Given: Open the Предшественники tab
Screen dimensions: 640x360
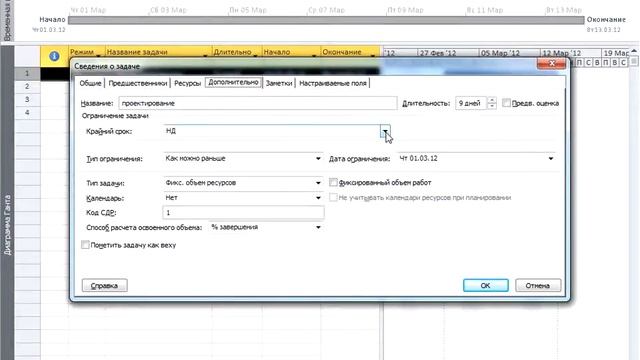Looking at the screenshot, I should point(138,83).
